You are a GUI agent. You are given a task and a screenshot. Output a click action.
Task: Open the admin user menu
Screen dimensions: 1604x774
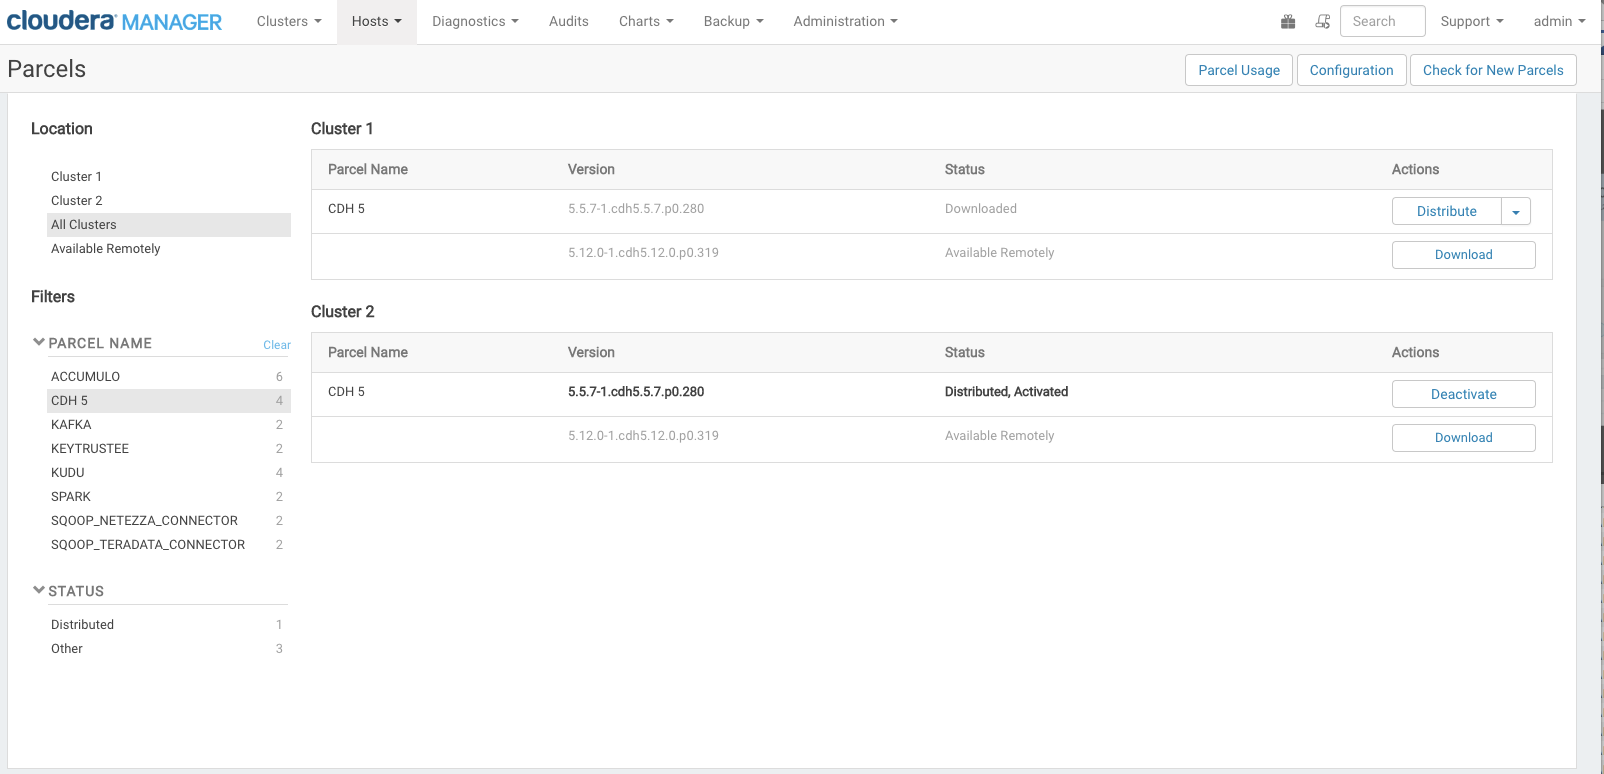(x=1558, y=21)
